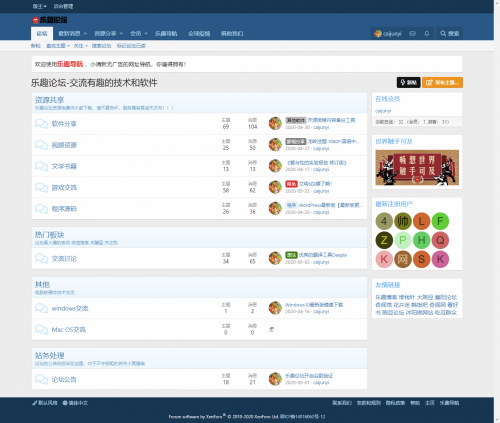Open the 帅 user avatar
500x423 pixels.
pos(403,221)
